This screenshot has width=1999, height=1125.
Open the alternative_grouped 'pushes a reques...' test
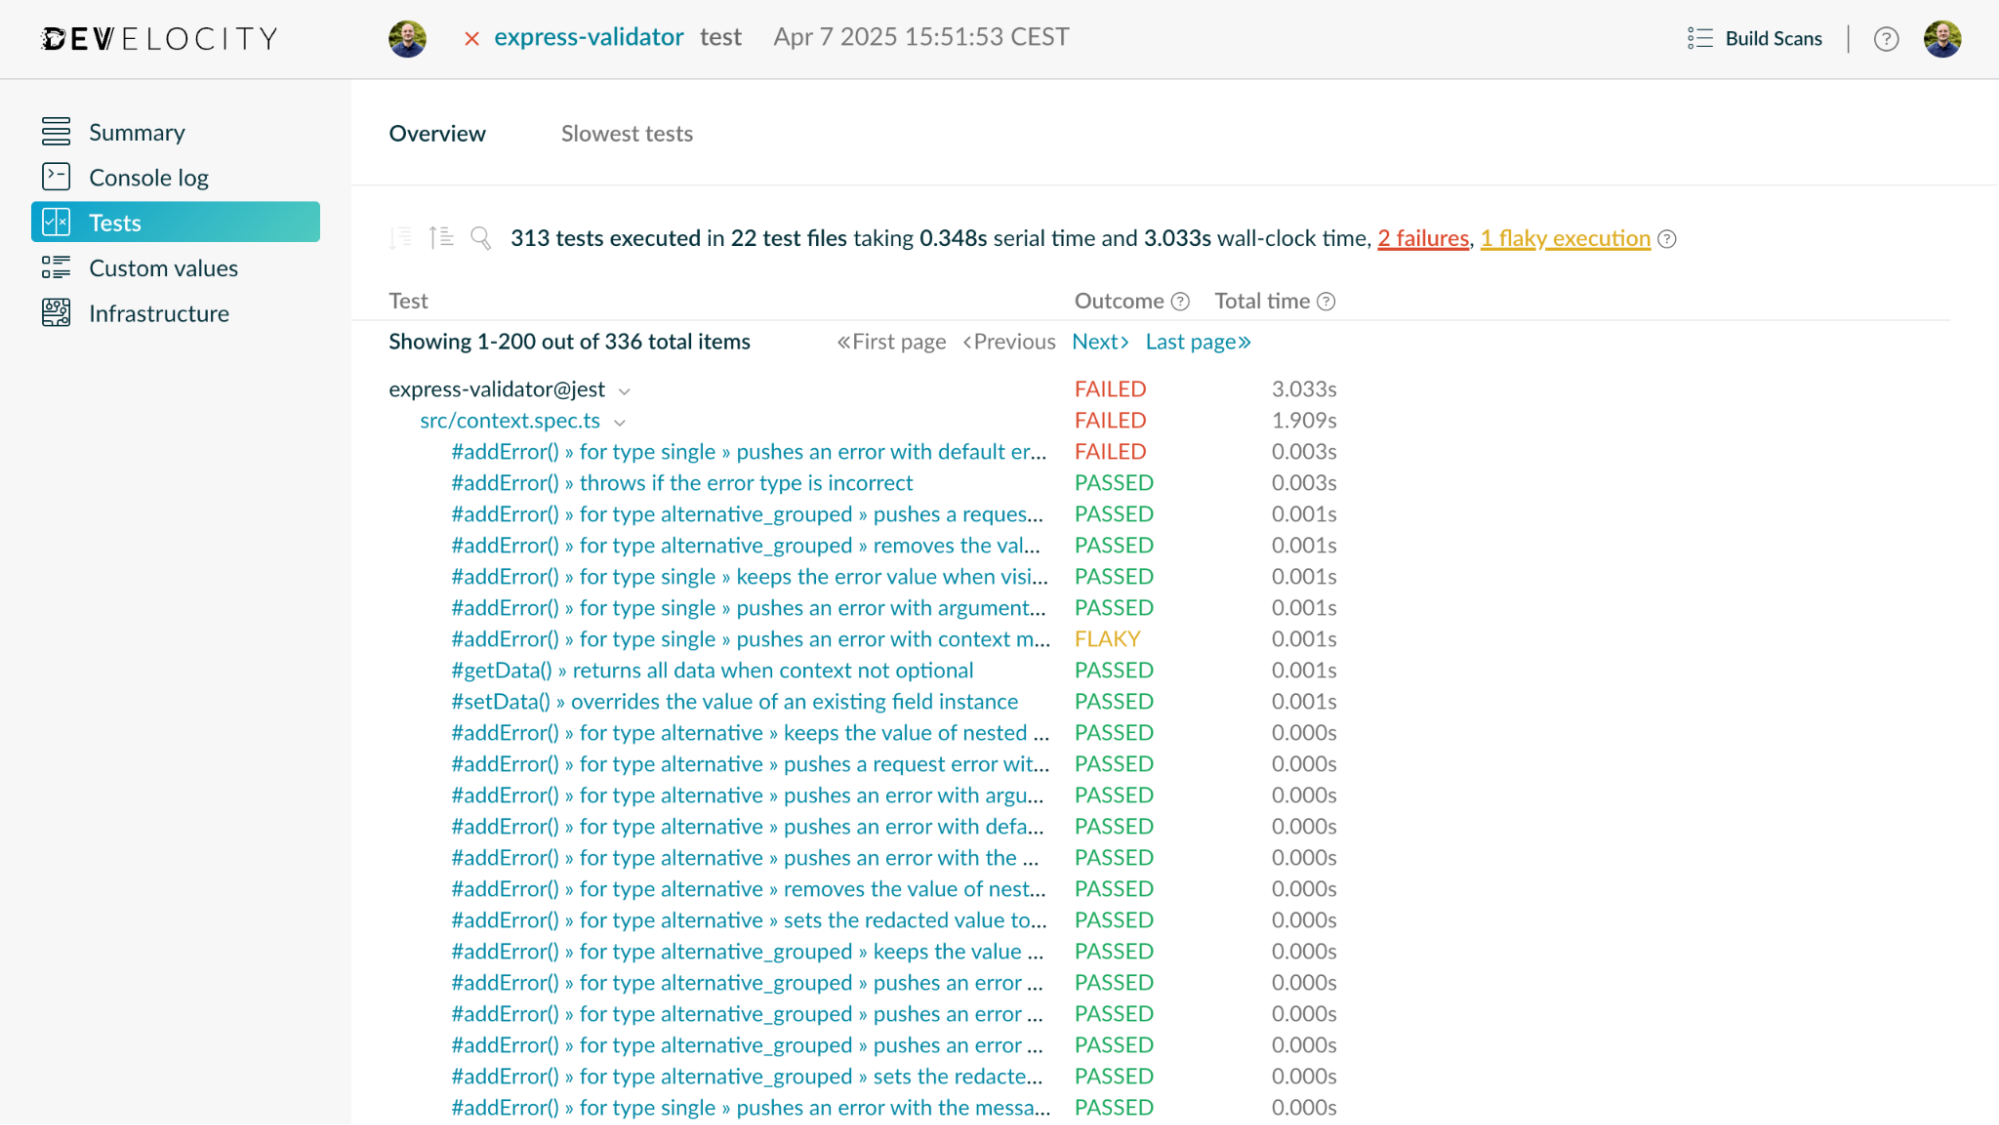747,514
